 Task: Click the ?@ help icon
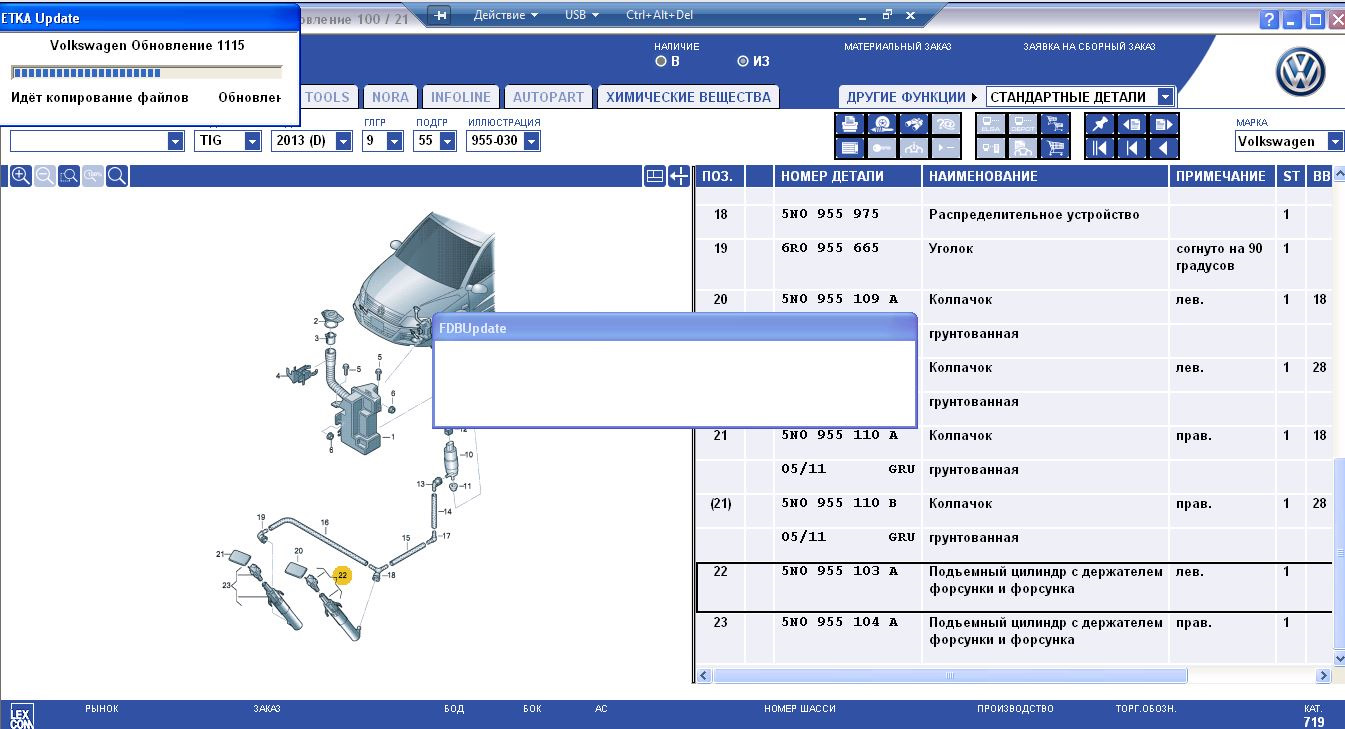946,124
